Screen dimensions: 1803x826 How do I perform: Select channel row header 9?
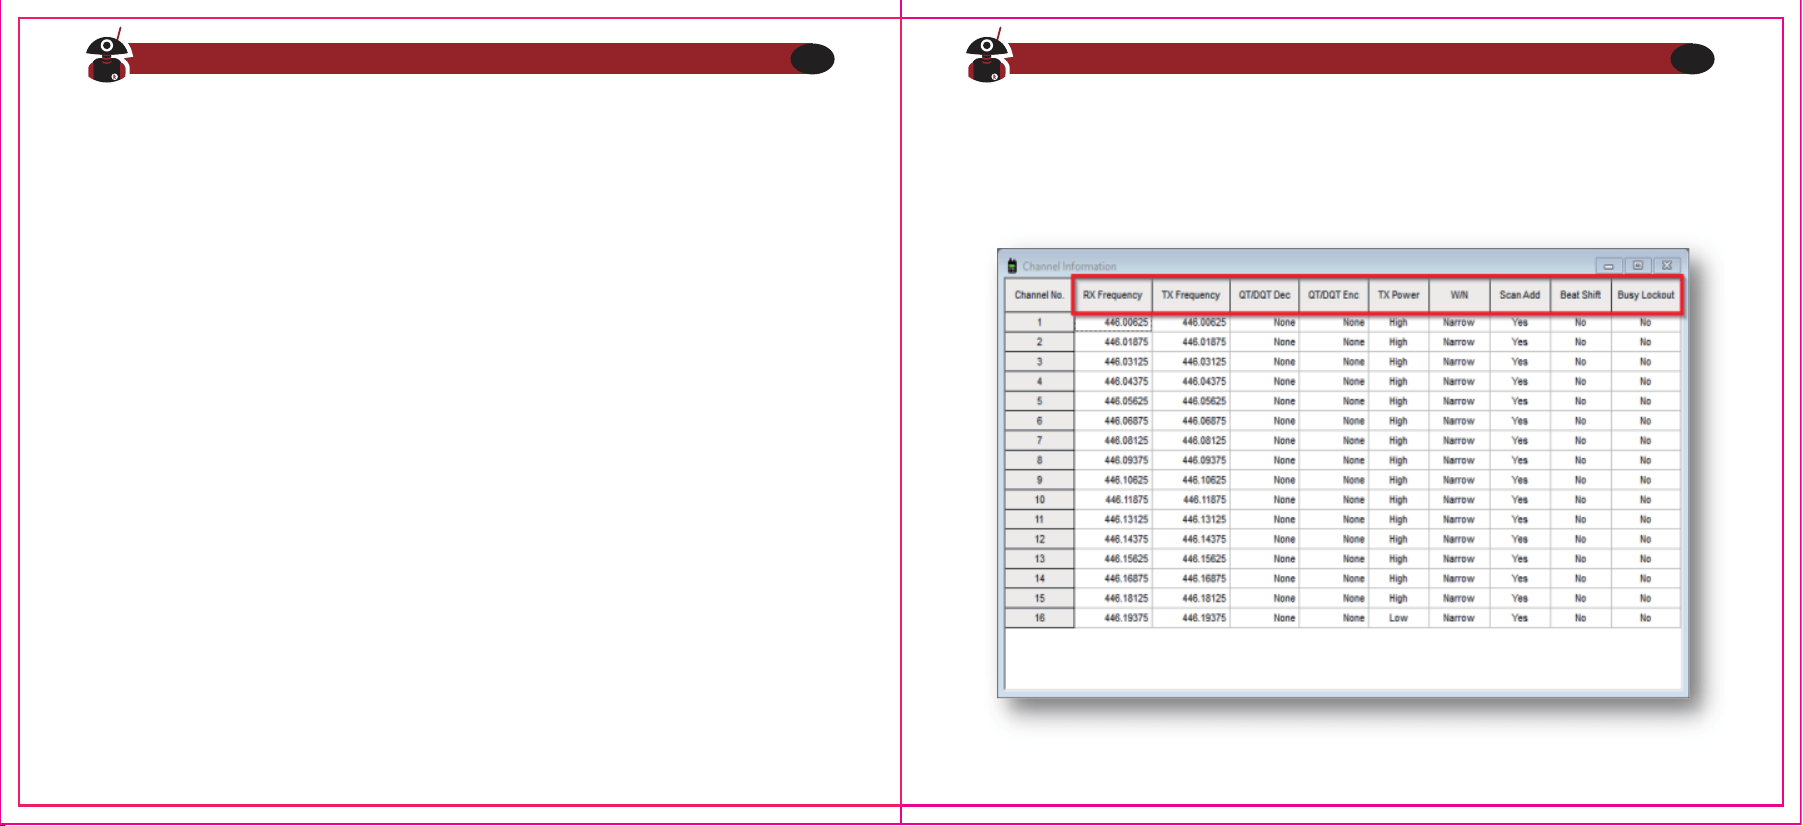coord(1039,480)
